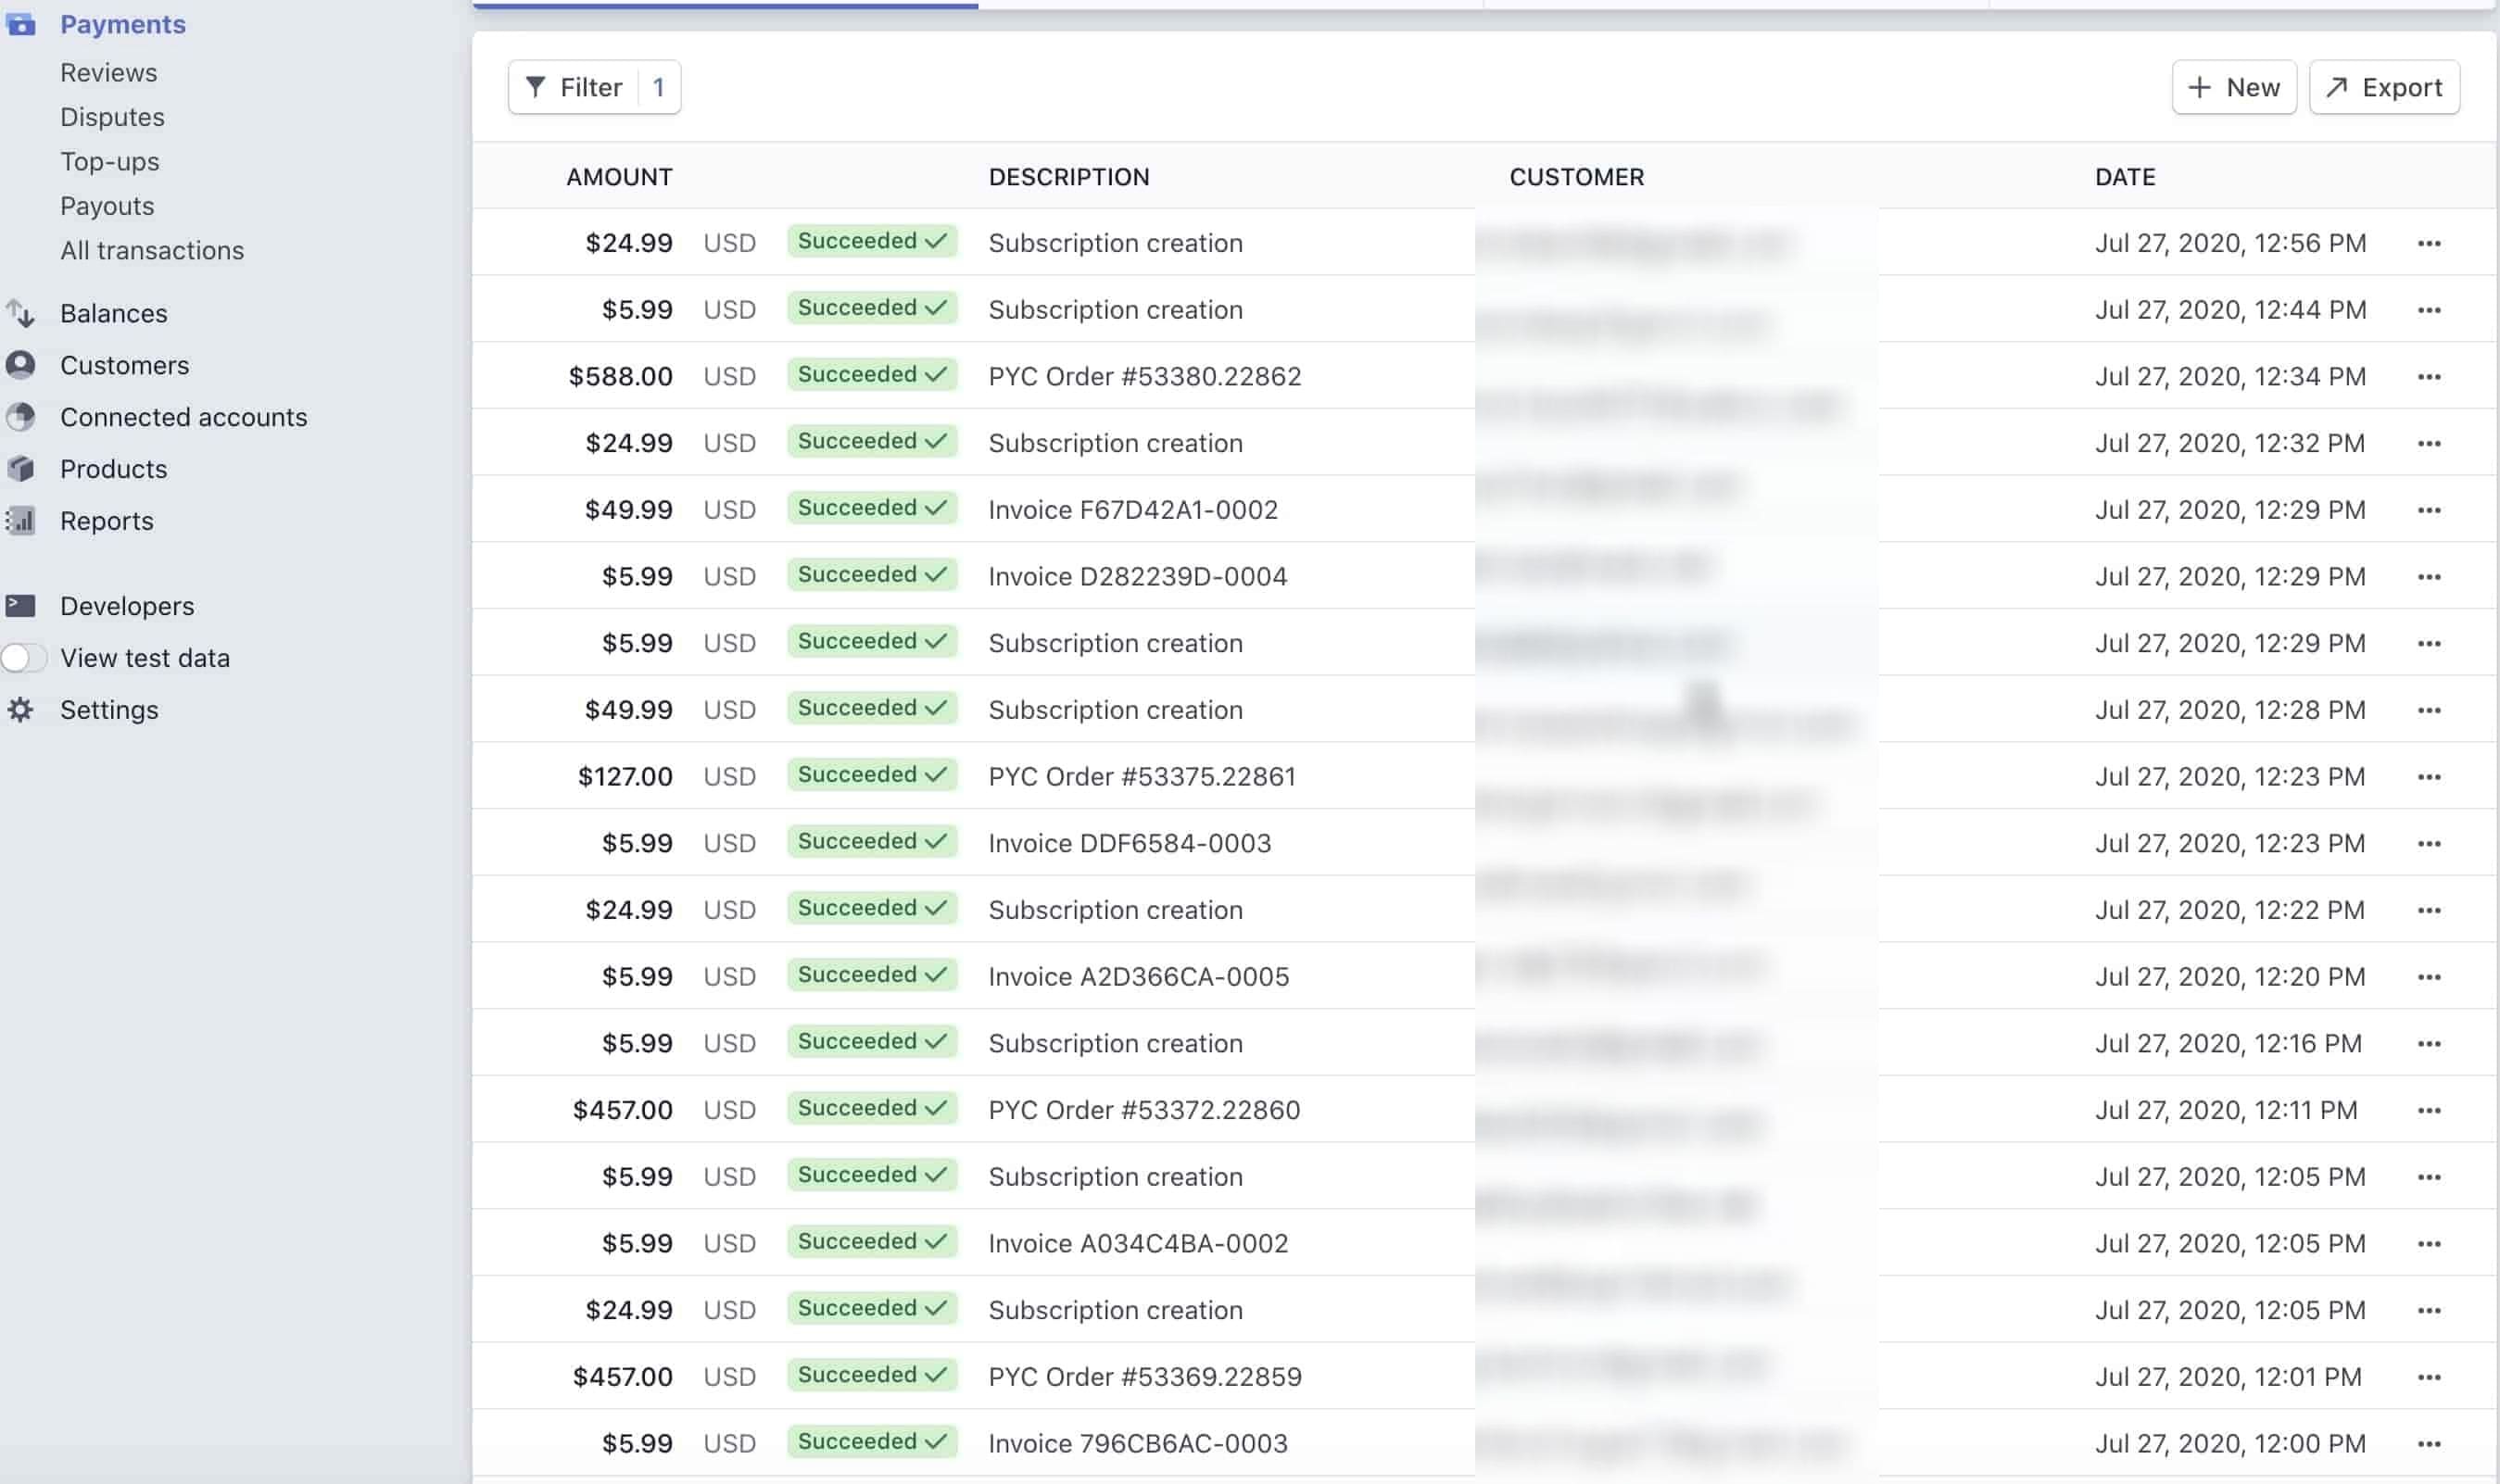Screen dimensions: 2500x1484
Task: Open more options for 12:28 PM payment
Action: 2430,710
